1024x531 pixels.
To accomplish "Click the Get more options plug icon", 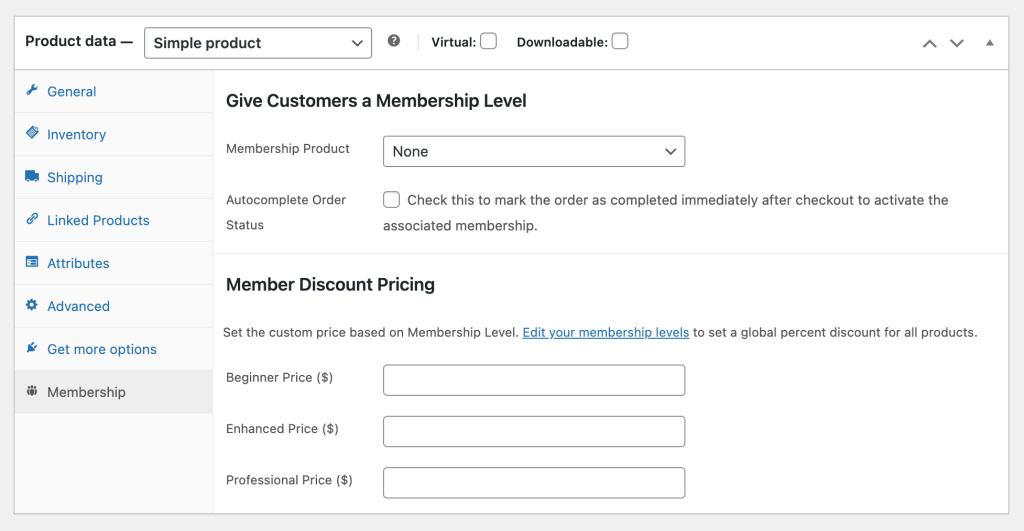I will pyautogui.click(x=32, y=349).
